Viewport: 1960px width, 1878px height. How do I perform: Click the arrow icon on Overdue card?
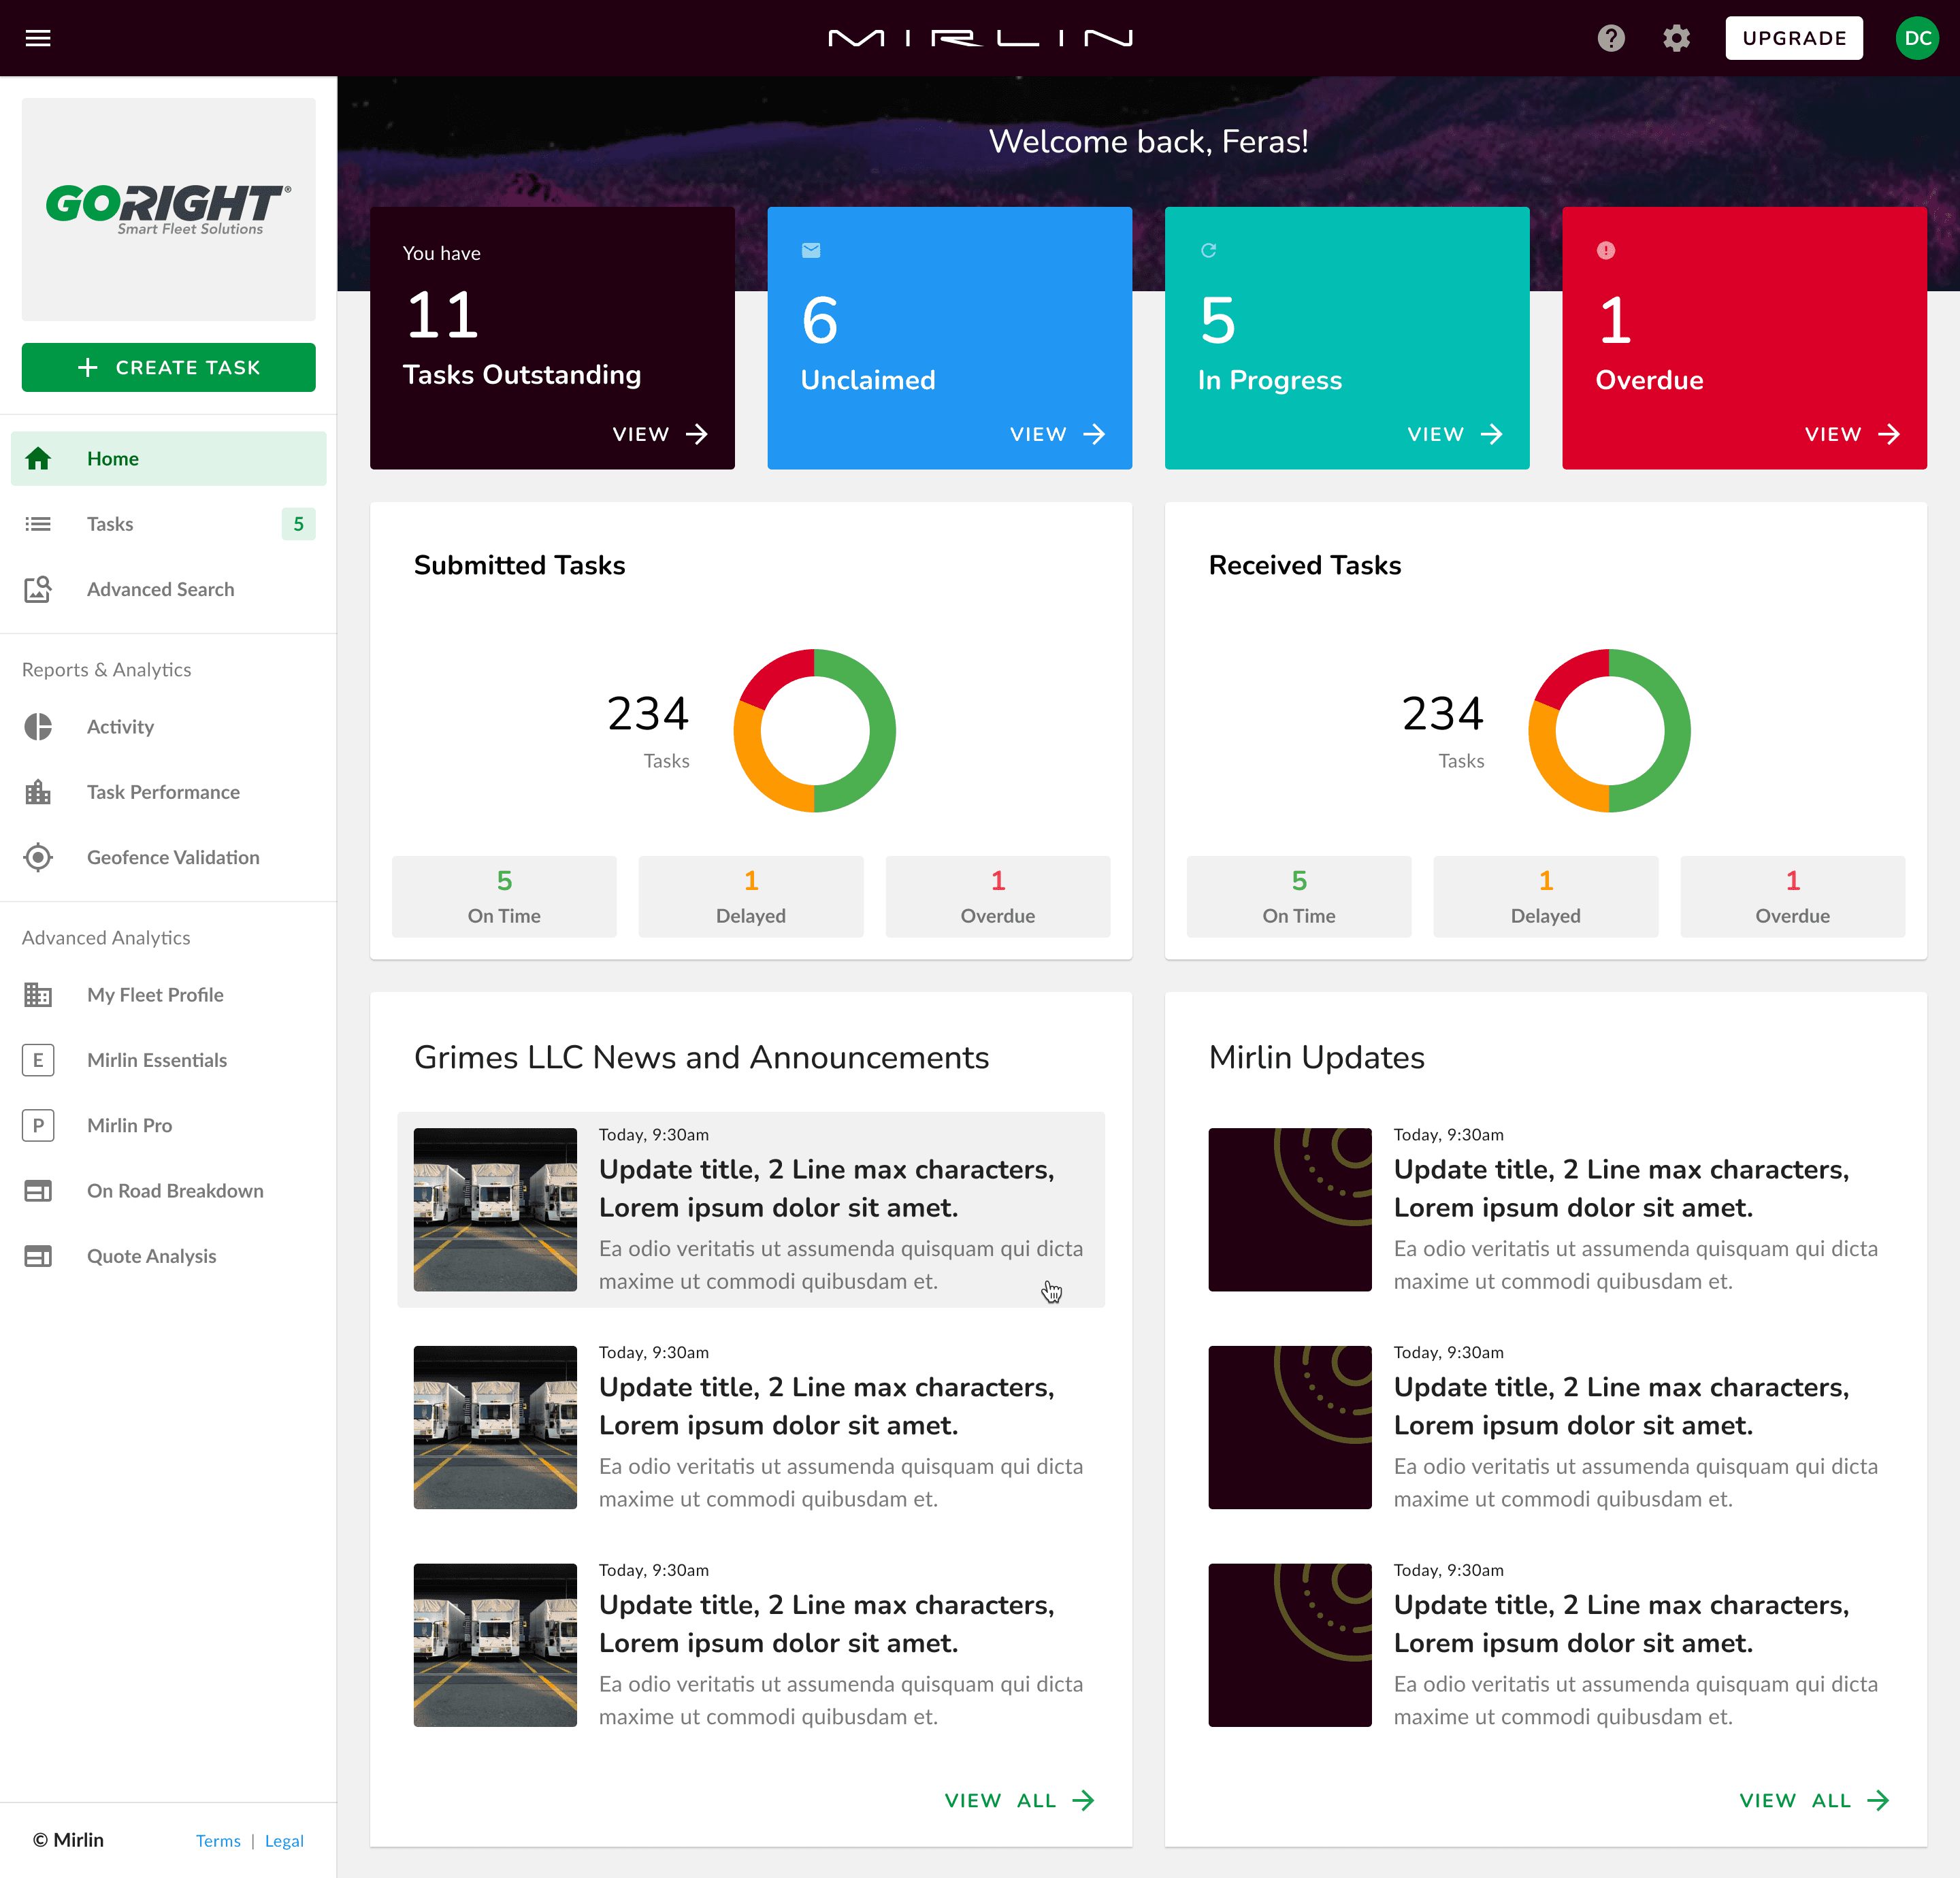(1889, 434)
